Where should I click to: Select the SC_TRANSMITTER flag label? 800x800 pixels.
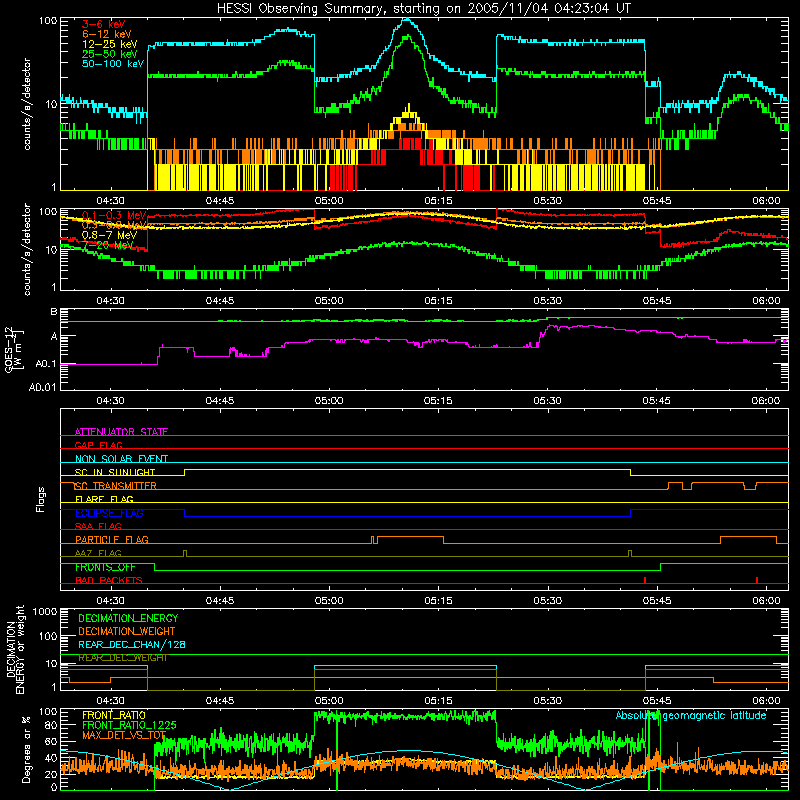(x=116, y=486)
